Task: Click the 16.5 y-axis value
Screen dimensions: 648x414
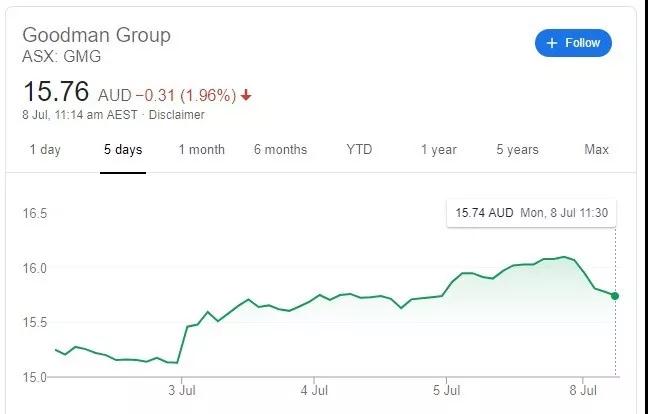Action: point(37,214)
